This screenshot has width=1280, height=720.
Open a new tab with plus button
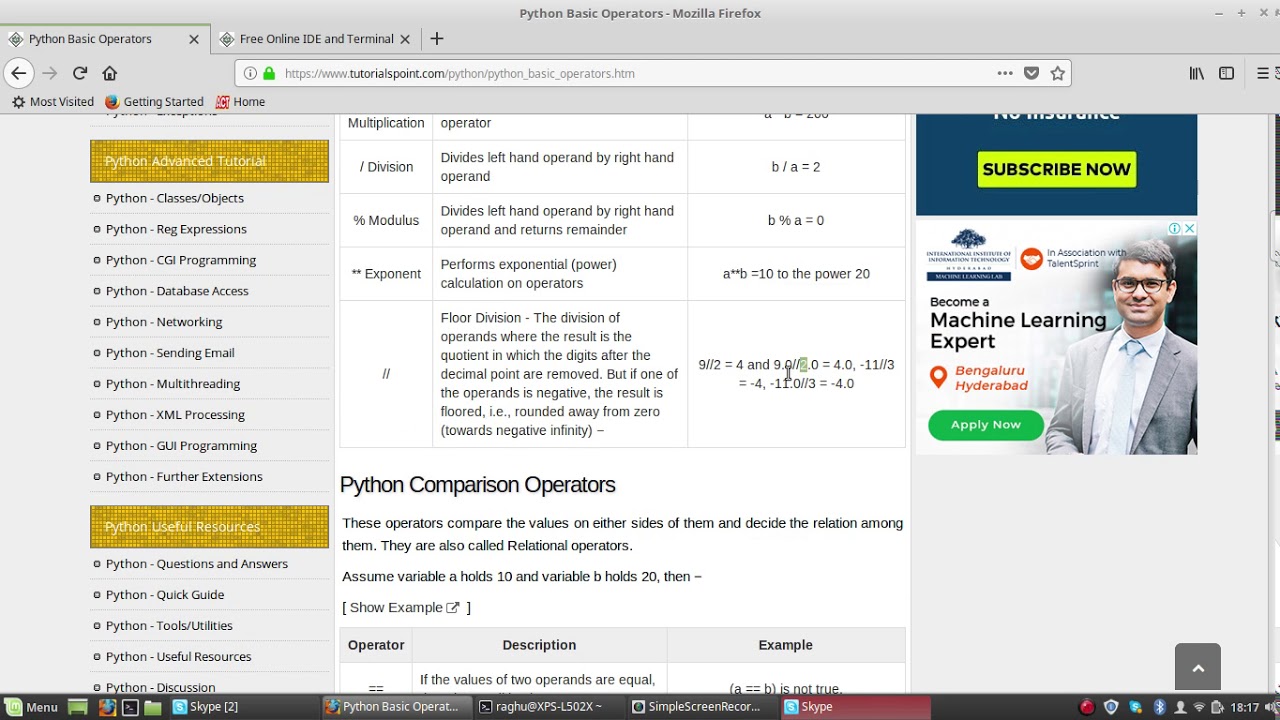point(437,39)
